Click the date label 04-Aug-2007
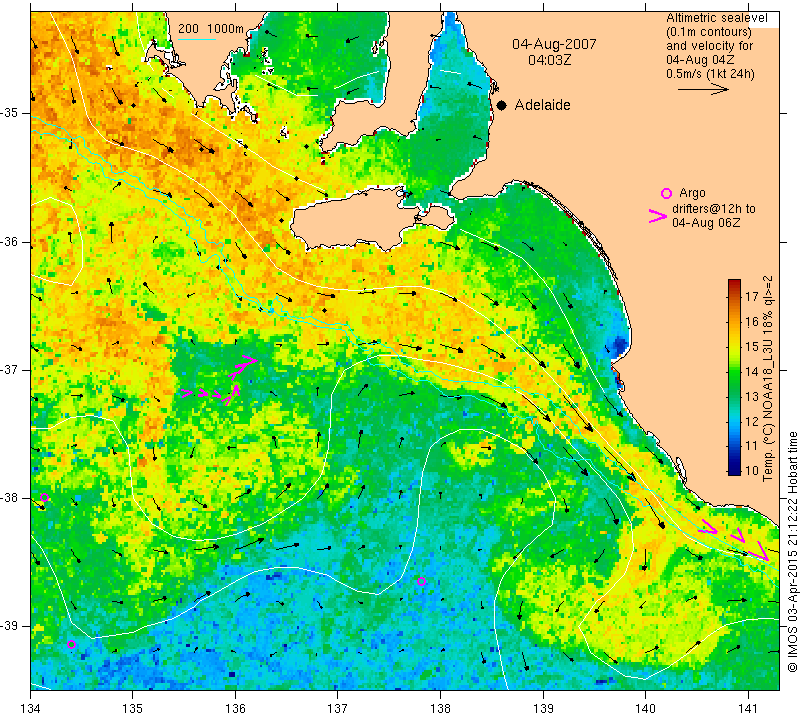 pyautogui.click(x=554, y=44)
